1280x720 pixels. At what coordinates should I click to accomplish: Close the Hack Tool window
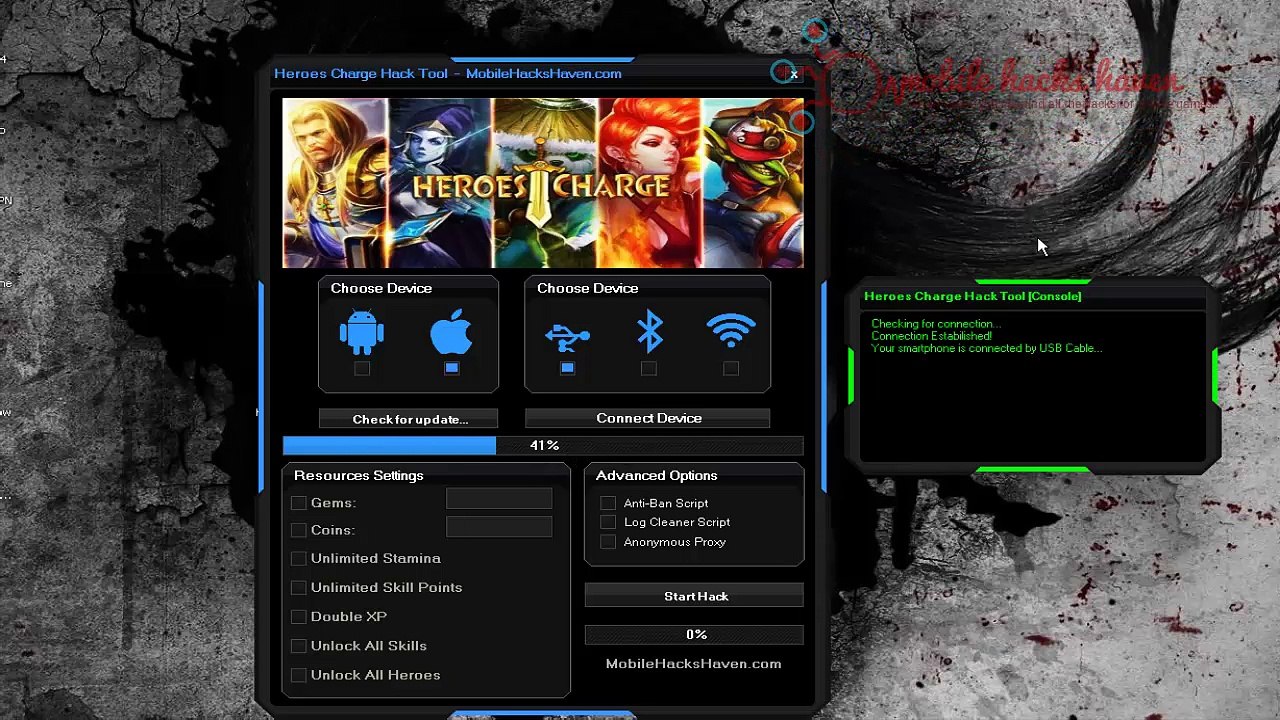(x=794, y=73)
